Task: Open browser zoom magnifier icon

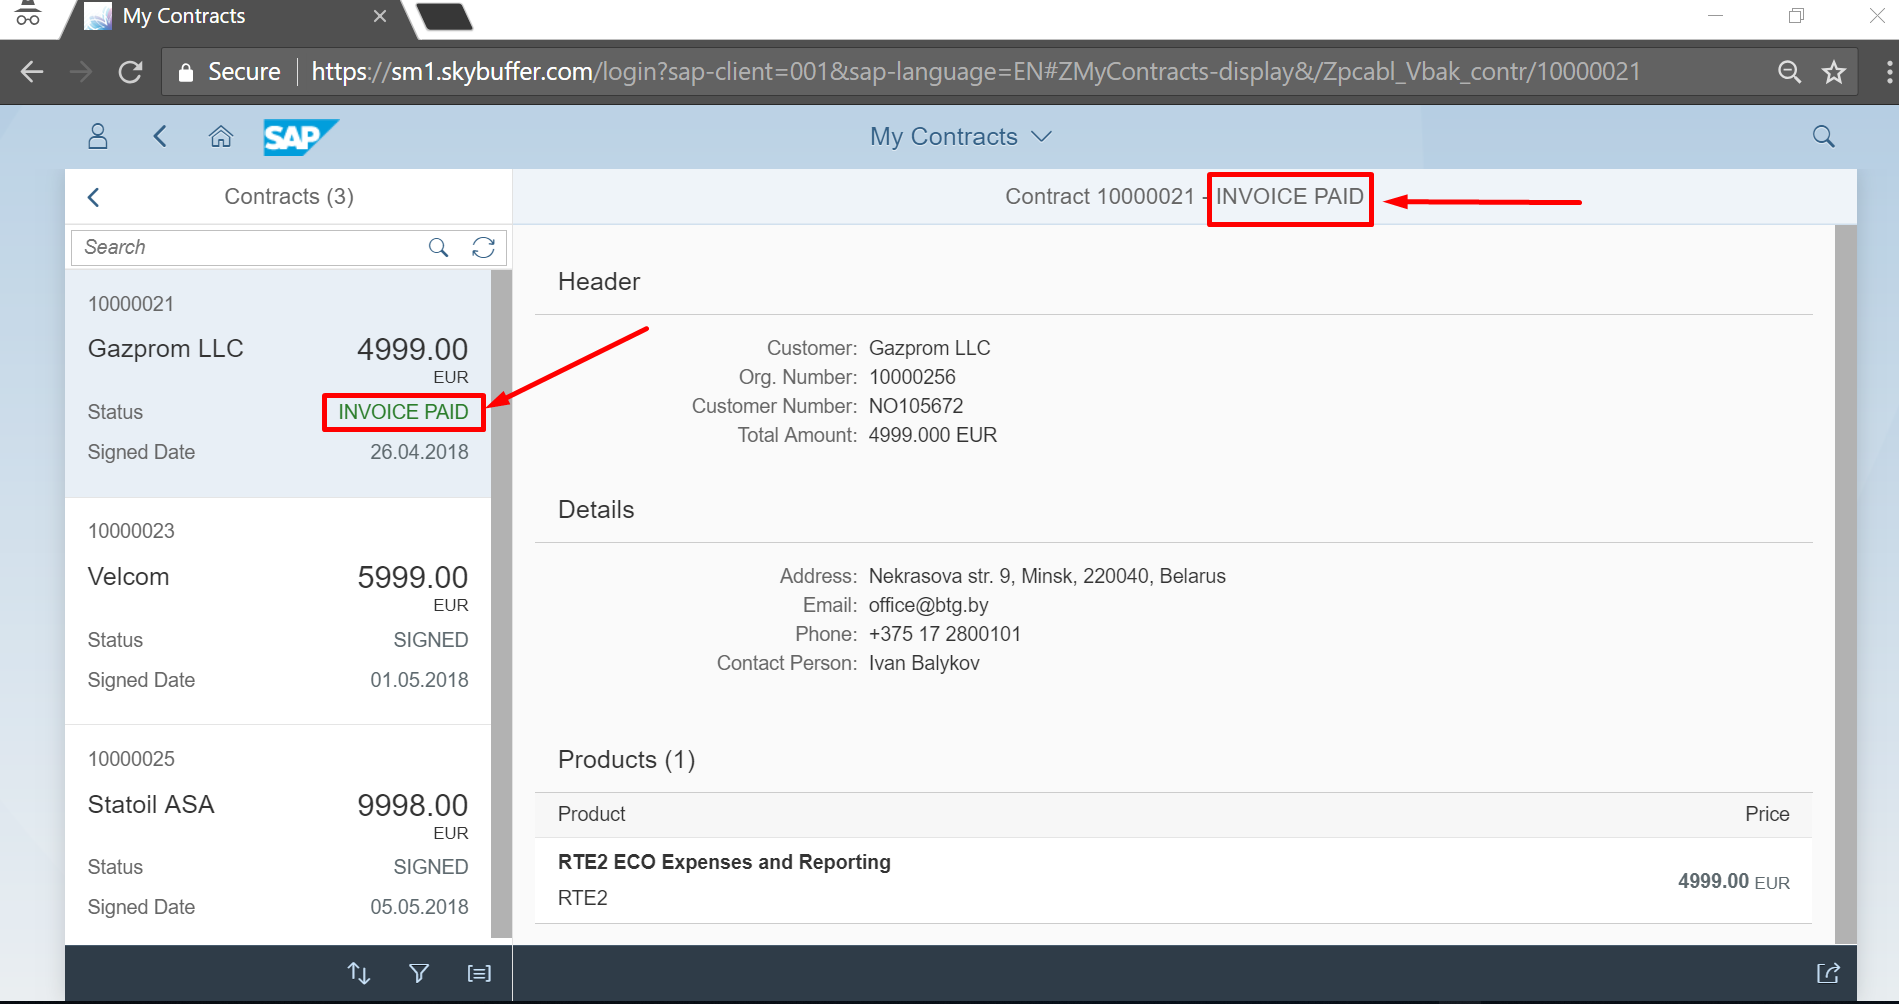Action: pos(1789,72)
